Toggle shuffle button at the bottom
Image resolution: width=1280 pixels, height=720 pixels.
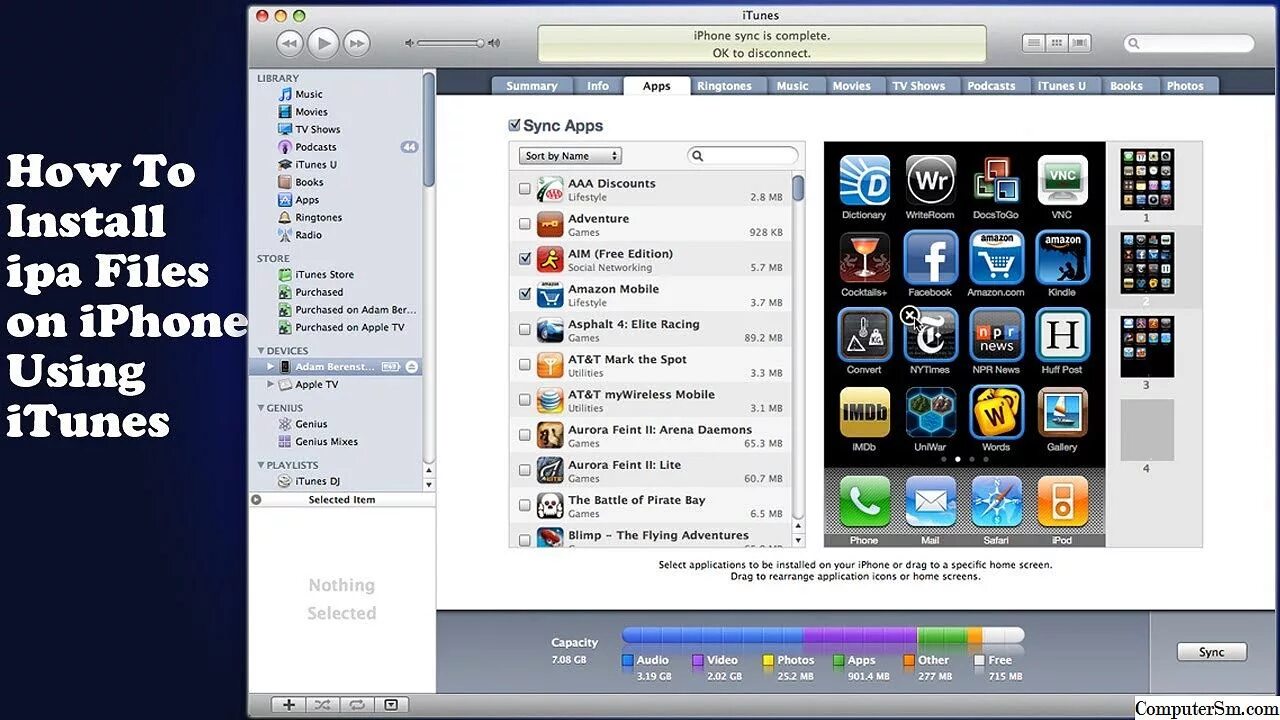[322, 705]
